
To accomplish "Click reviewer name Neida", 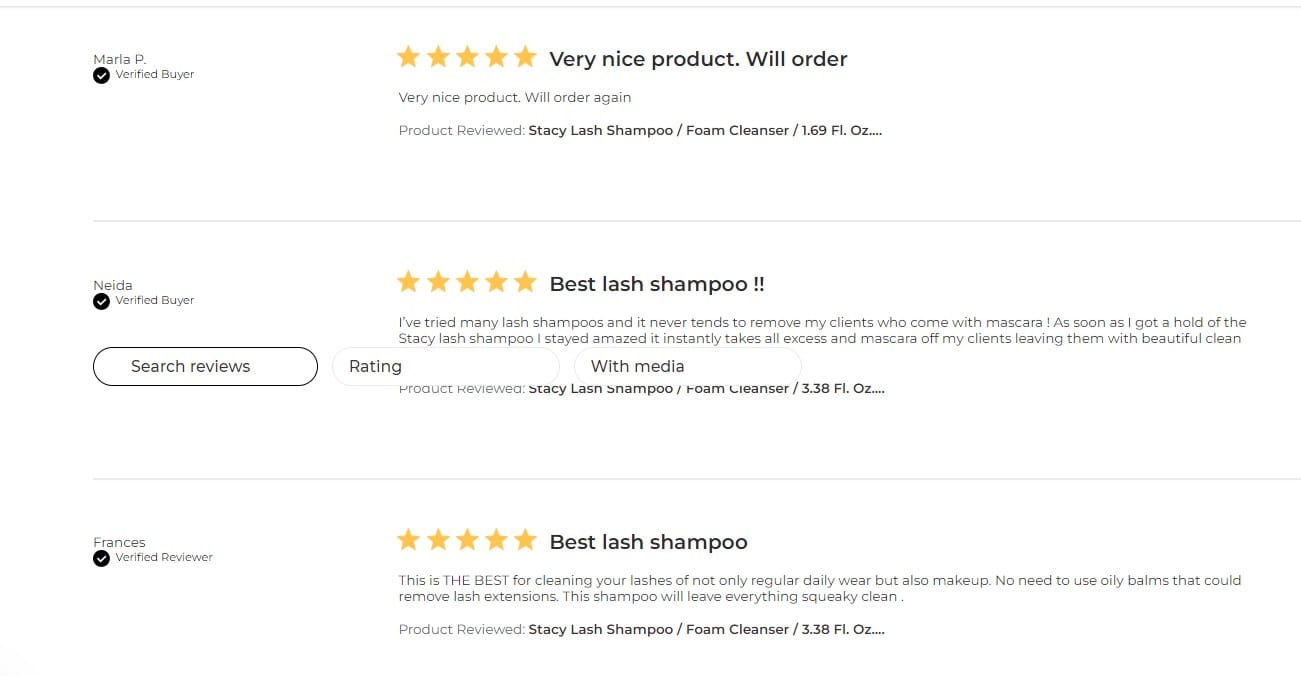I will pos(113,285).
